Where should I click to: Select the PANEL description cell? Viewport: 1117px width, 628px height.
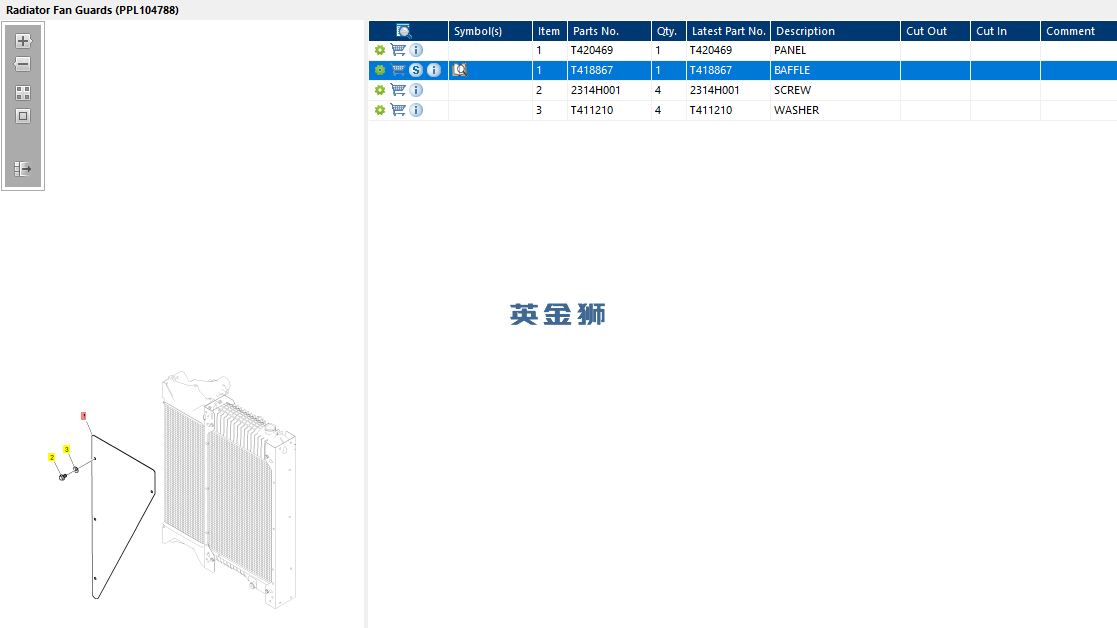(835, 50)
